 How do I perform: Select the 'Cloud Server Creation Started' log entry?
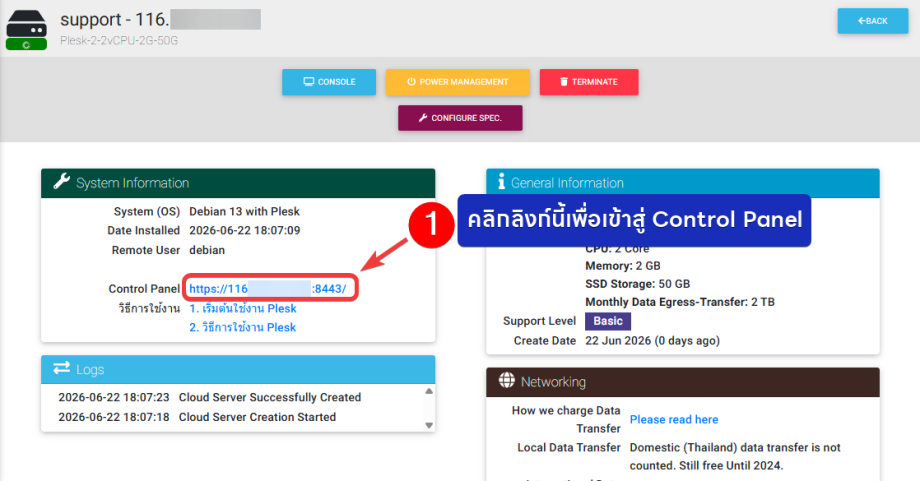[258, 417]
